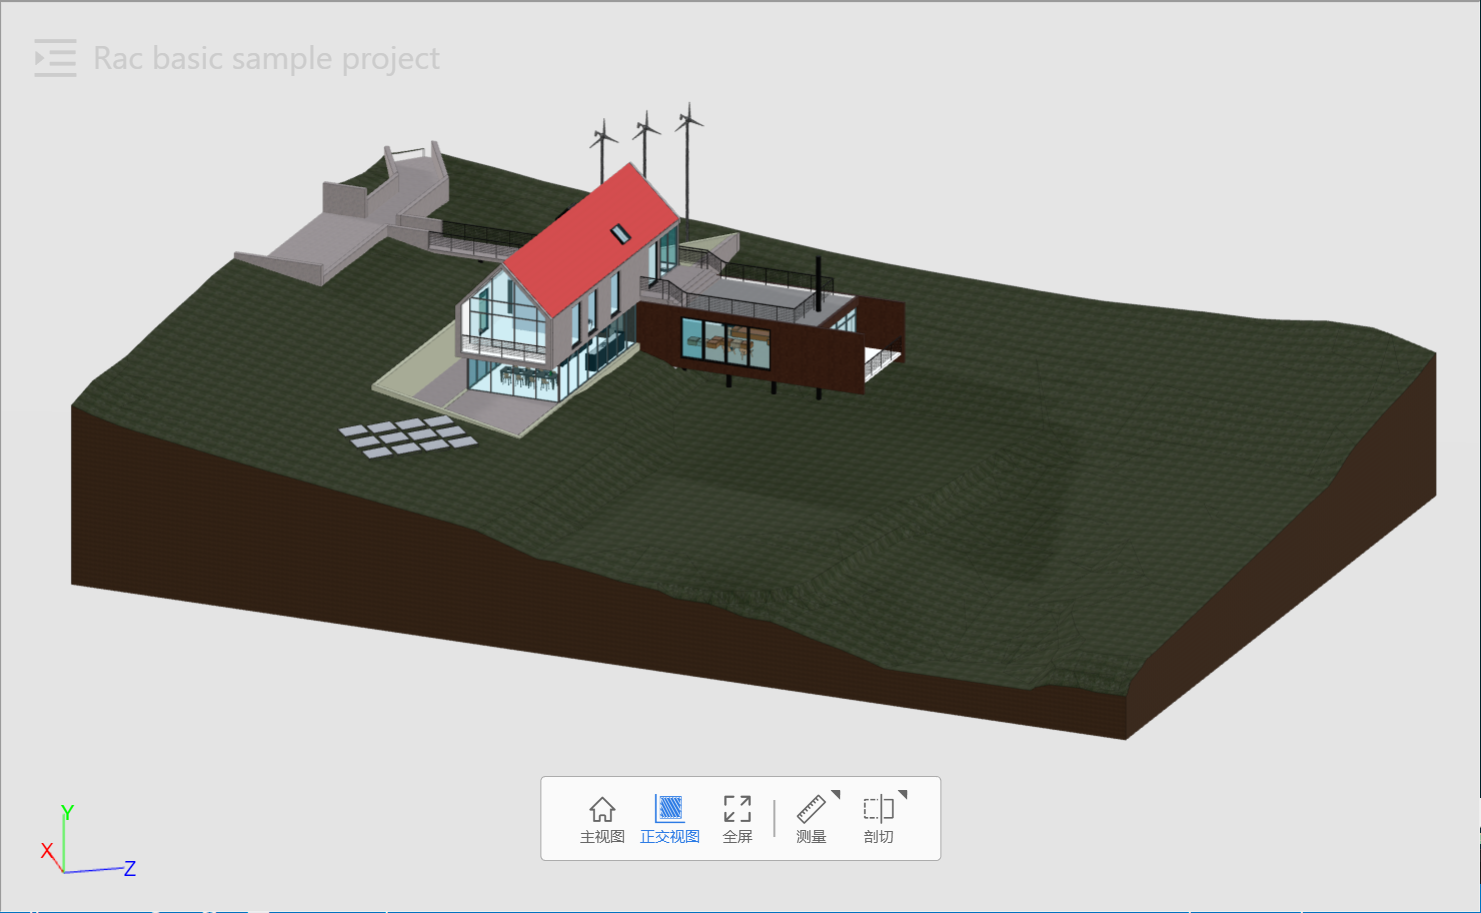
Task: Select the grey paving stones on the lawn
Action: 407,437
